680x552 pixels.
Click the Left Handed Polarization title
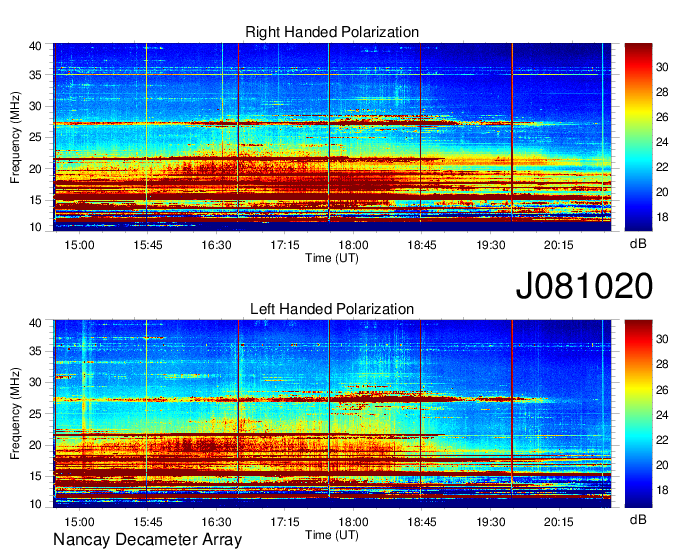click(332, 309)
